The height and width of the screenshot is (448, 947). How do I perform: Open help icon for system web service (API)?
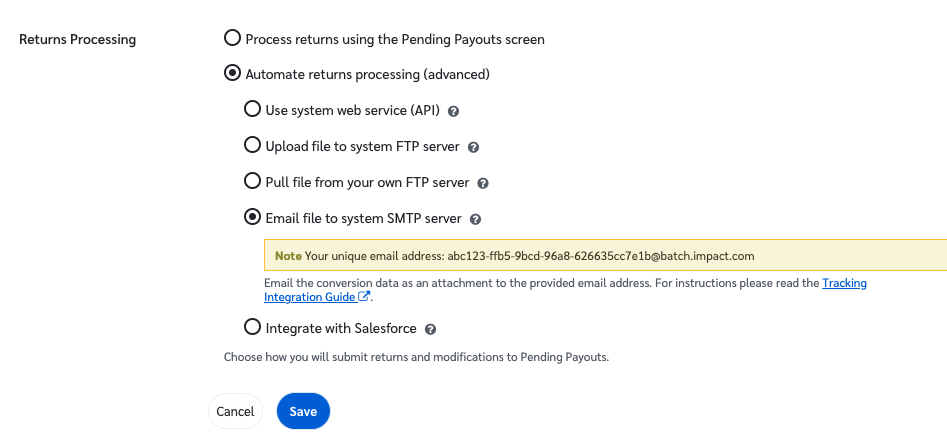coord(453,111)
